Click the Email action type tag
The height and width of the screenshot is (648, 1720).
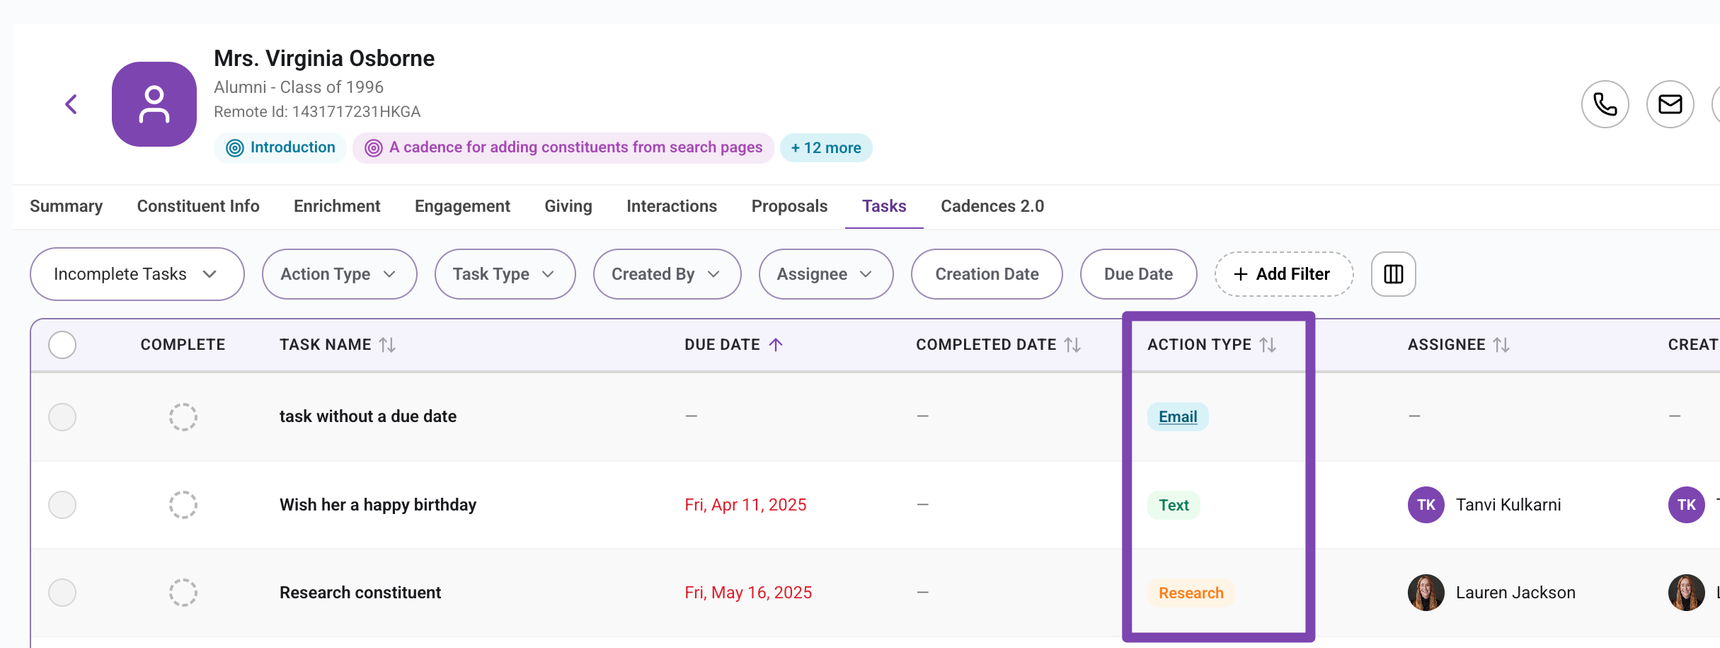click(1178, 417)
